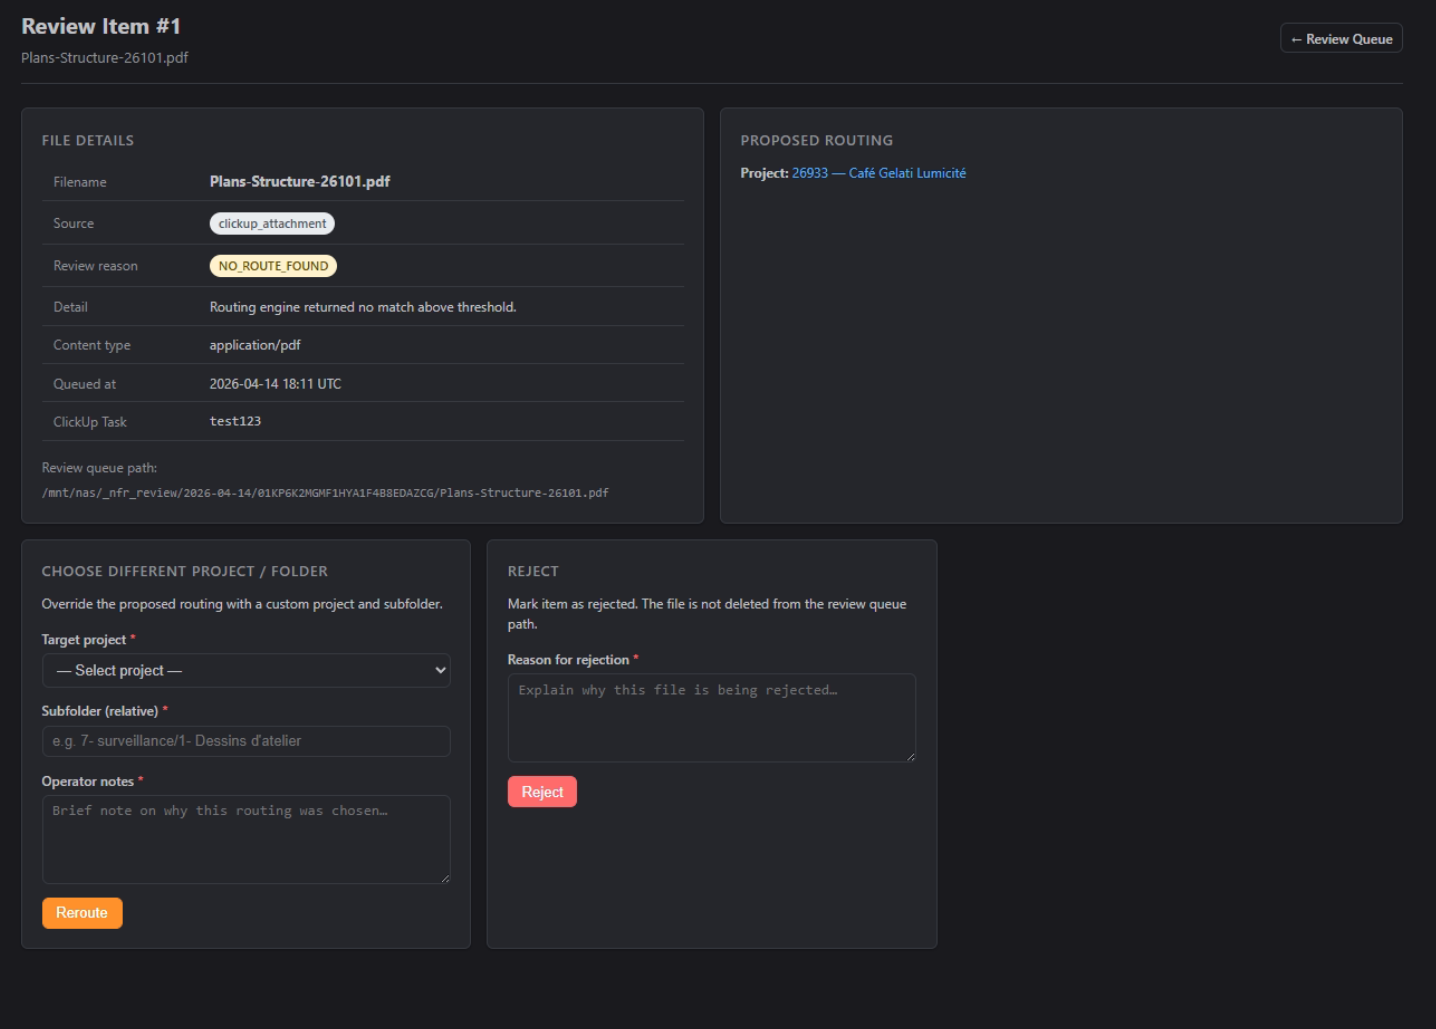This screenshot has height=1029, width=1436.
Task: Go back to the Review Queue
Action: point(1341,39)
